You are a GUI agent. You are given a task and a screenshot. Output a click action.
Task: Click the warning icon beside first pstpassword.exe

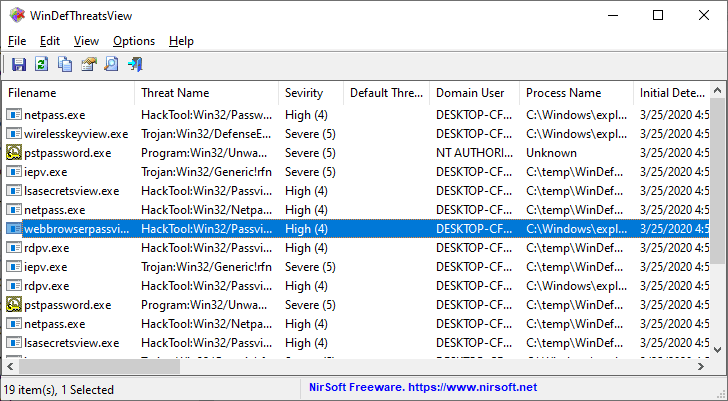click(14, 153)
